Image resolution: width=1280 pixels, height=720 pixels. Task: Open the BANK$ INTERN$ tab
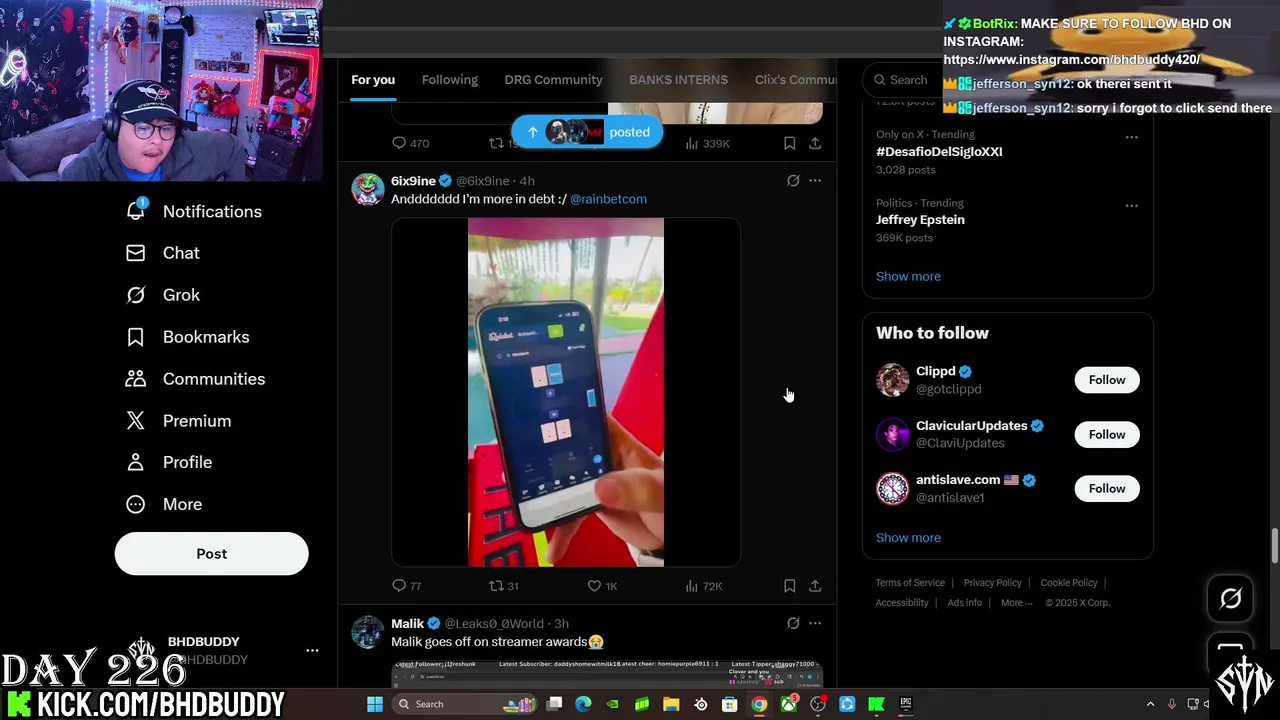678,80
